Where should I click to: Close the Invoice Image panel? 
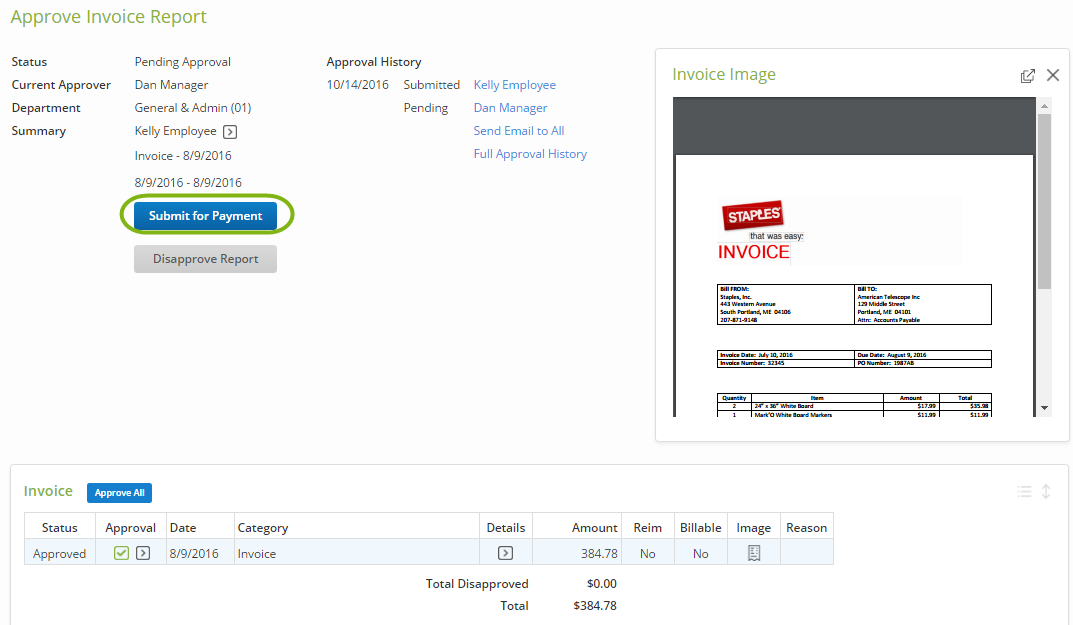coord(1053,75)
